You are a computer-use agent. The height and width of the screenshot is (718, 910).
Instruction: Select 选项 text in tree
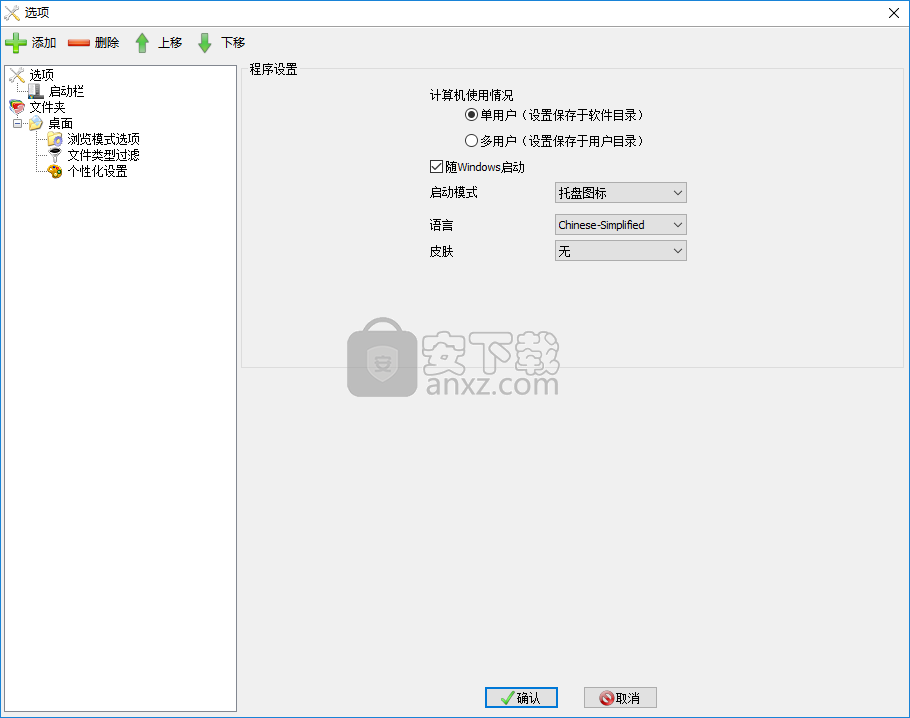point(41,75)
